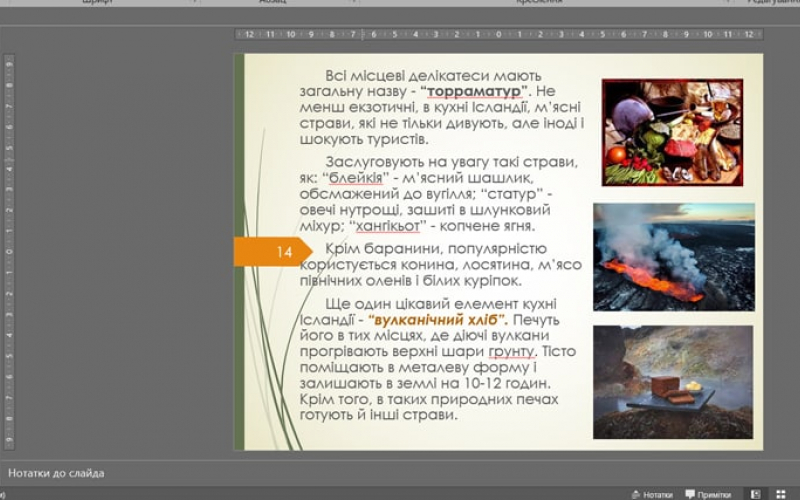Switch to Slide Sorter view icon
The width and height of the screenshot is (800, 500).
(781, 494)
